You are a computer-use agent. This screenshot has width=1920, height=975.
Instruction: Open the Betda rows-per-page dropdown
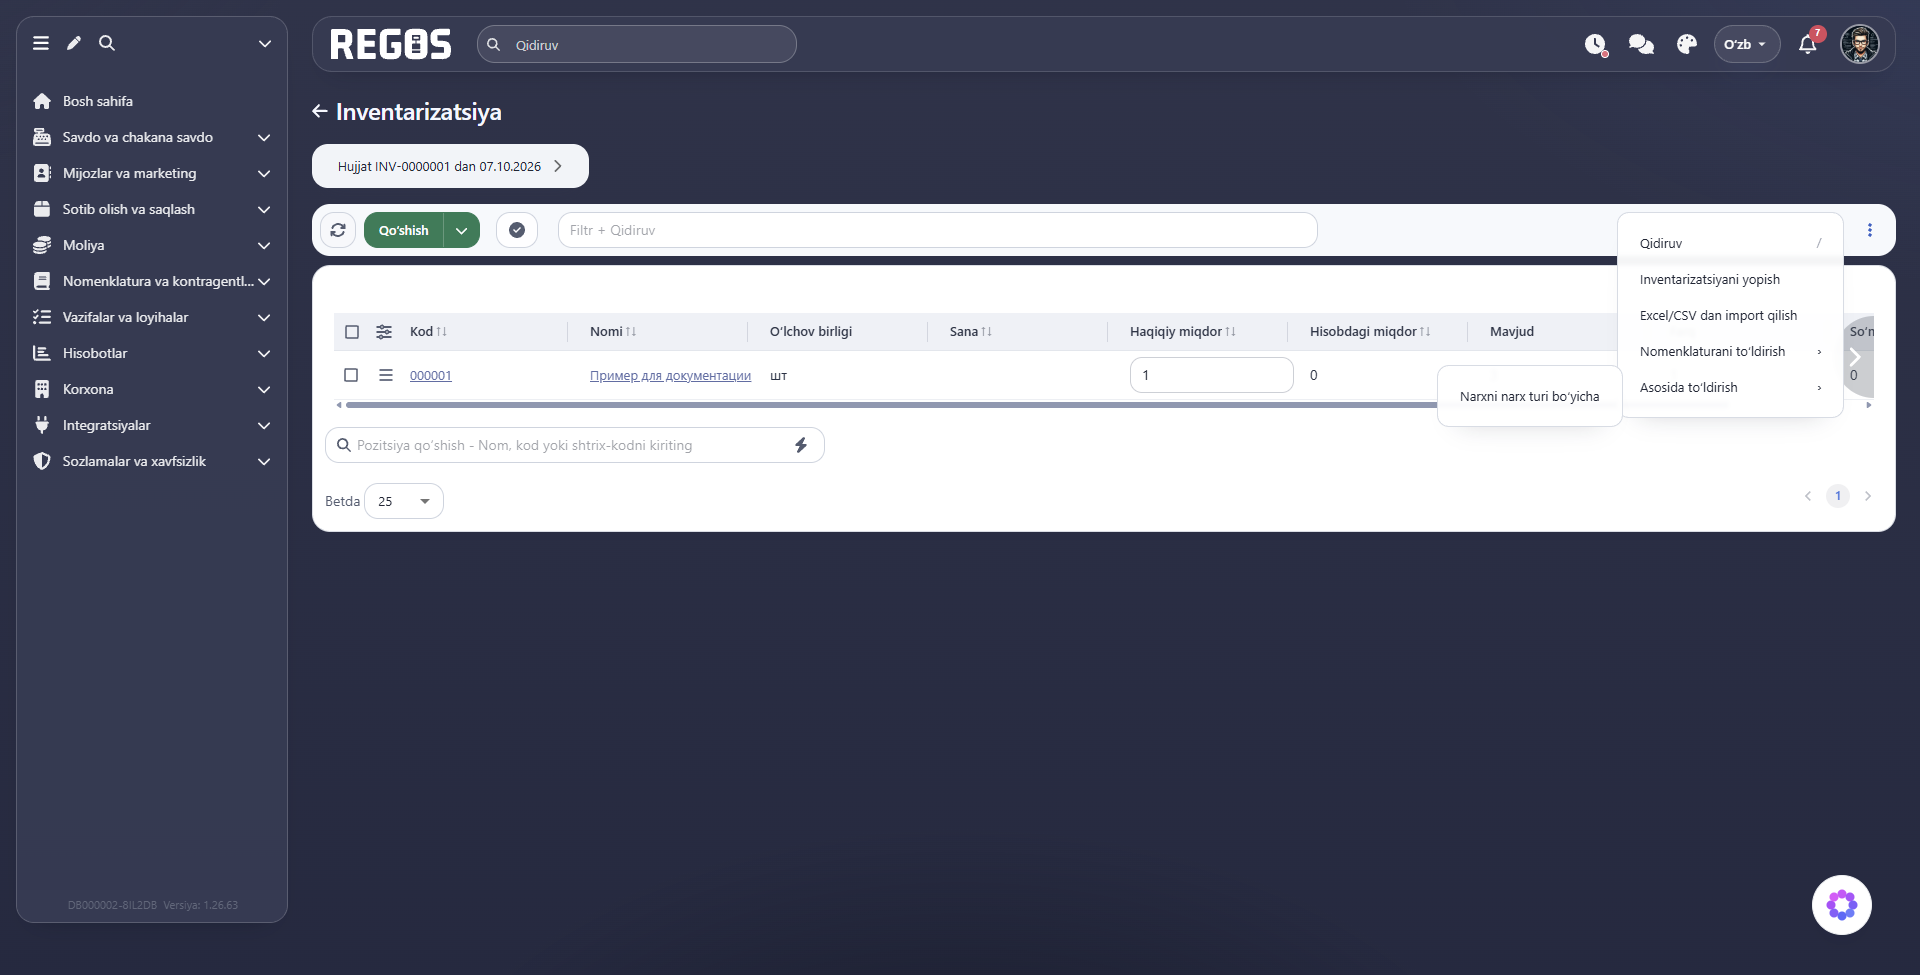(x=404, y=501)
